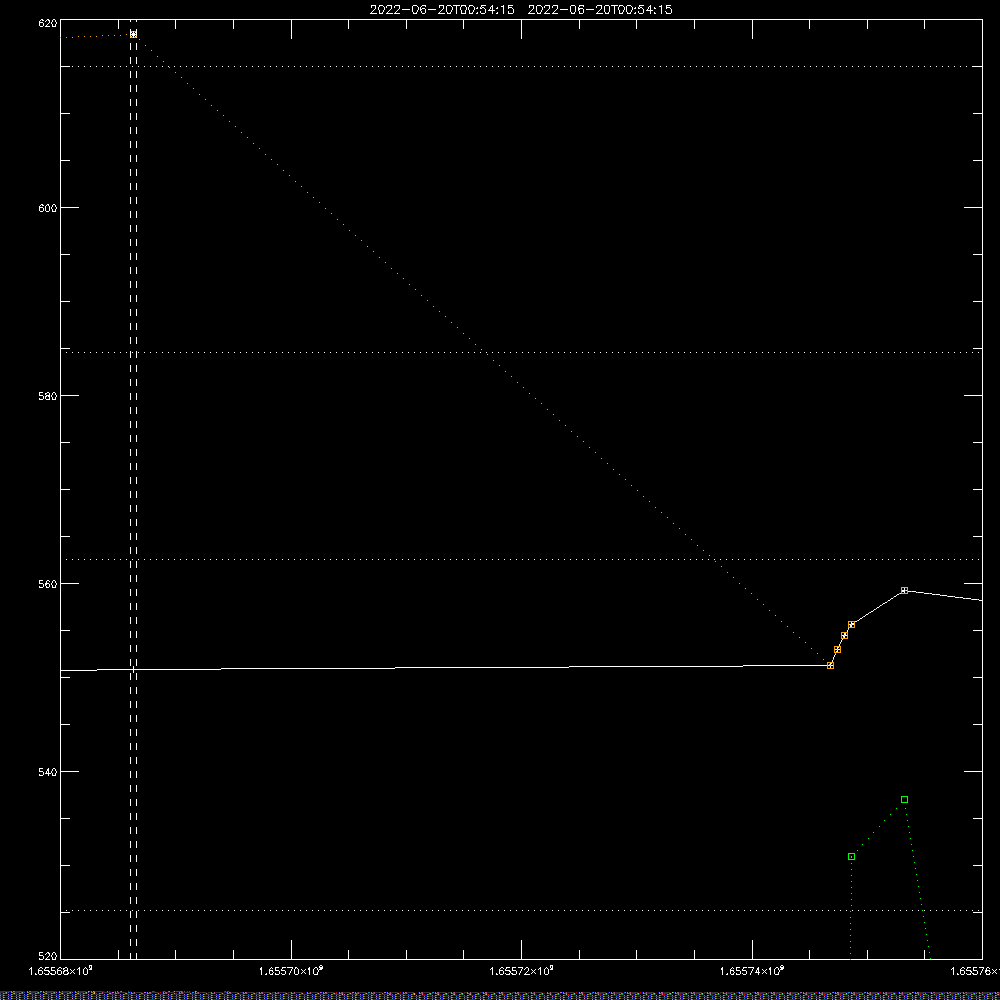Select the orange marker at the 559 peak
This screenshot has height=1000, width=1000.
click(904, 591)
